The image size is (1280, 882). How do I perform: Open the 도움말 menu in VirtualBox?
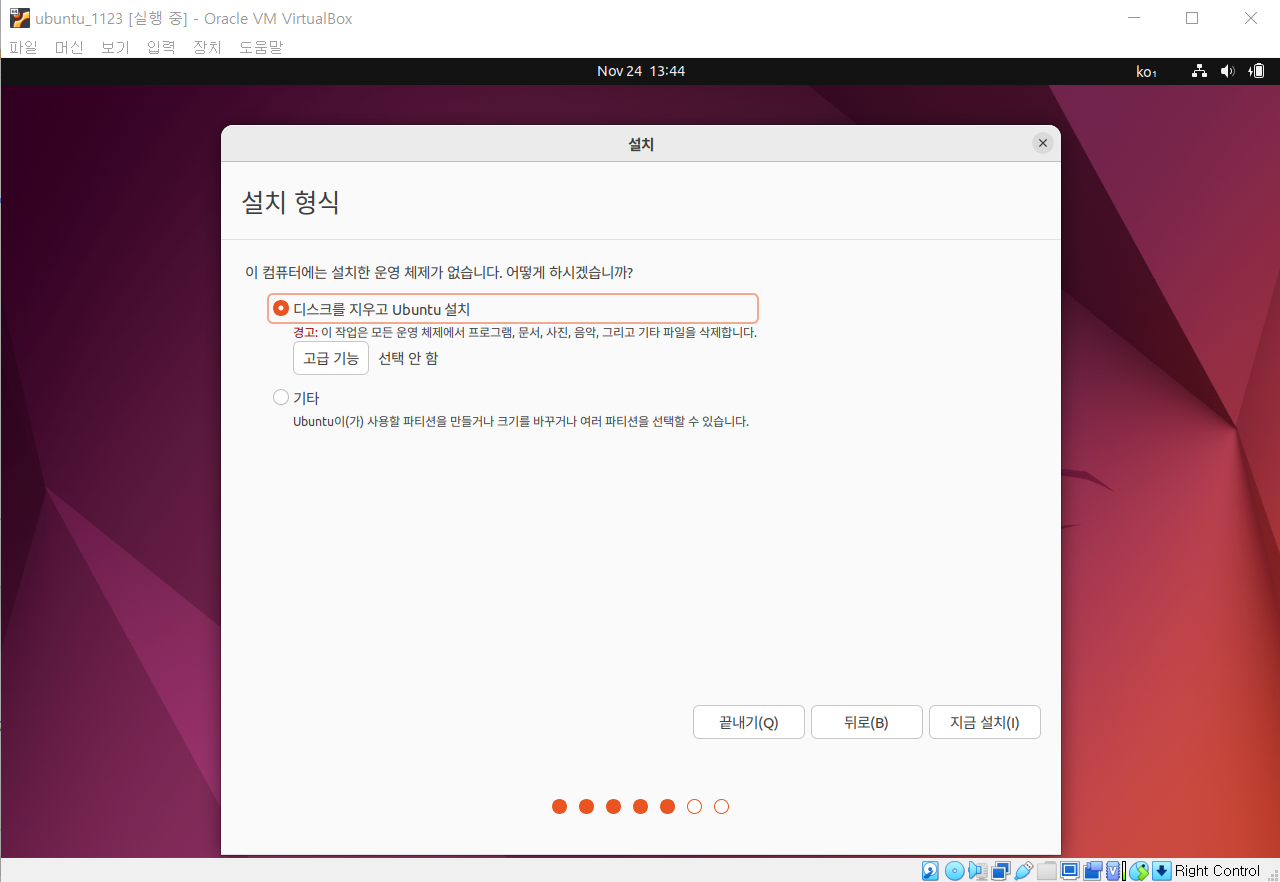coord(261,47)
